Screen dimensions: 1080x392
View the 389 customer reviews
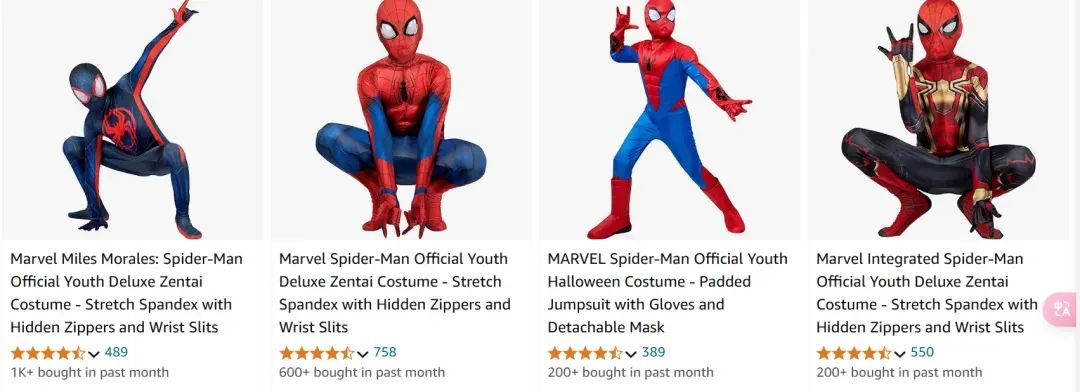coord(654,352)
